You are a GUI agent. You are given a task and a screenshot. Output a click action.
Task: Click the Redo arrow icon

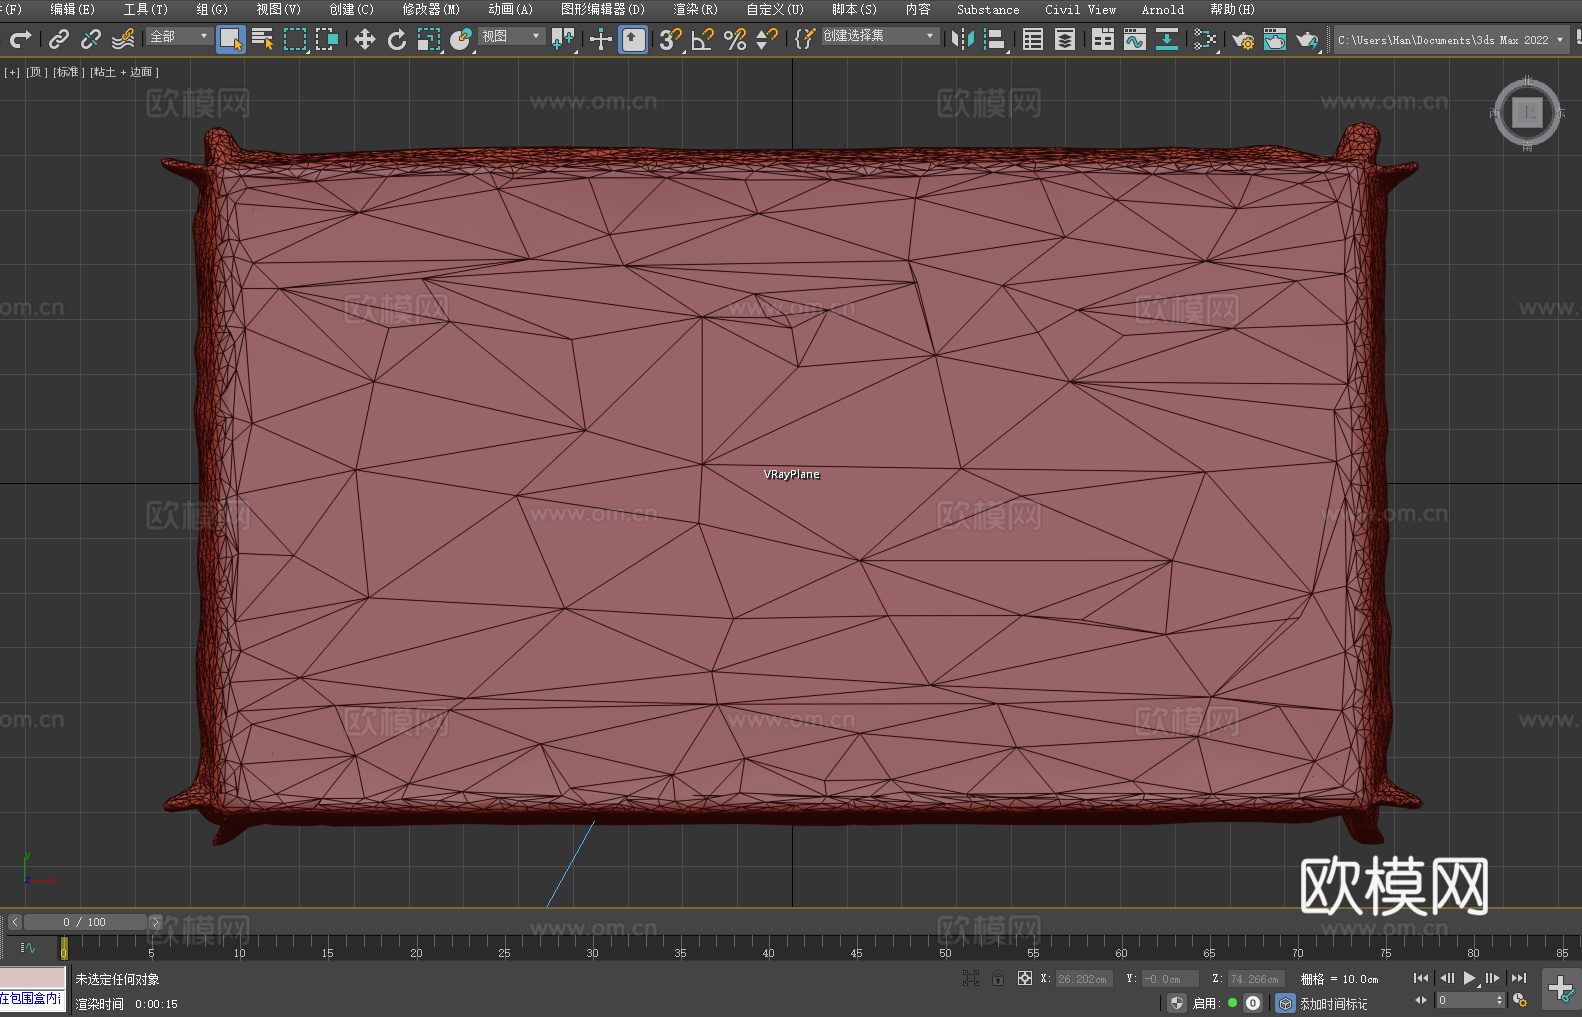coord(20,39)
